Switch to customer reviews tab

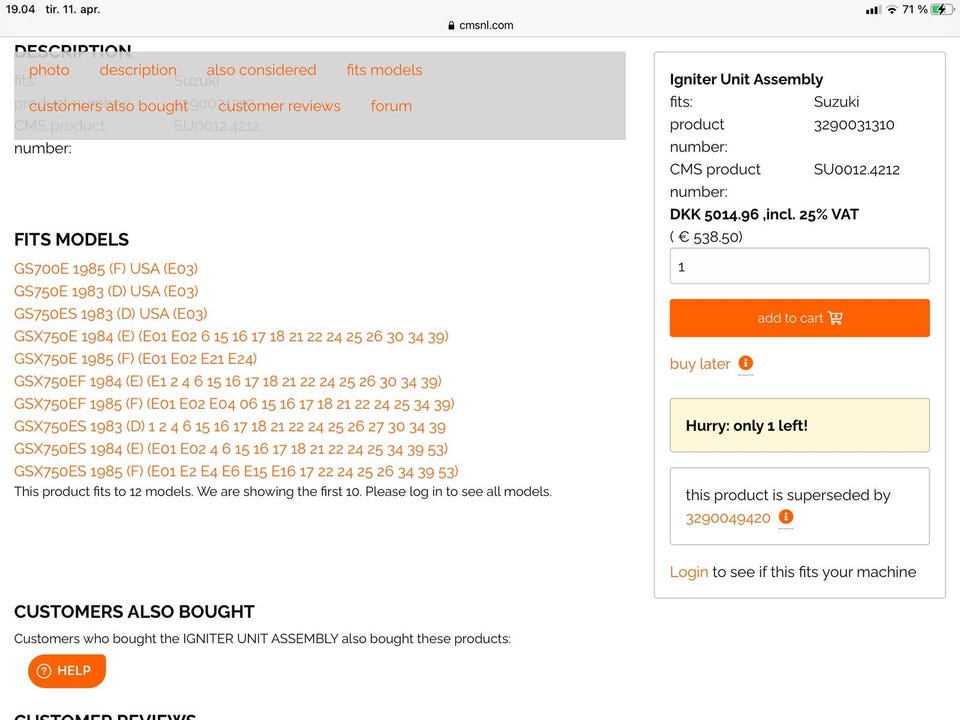279,106
